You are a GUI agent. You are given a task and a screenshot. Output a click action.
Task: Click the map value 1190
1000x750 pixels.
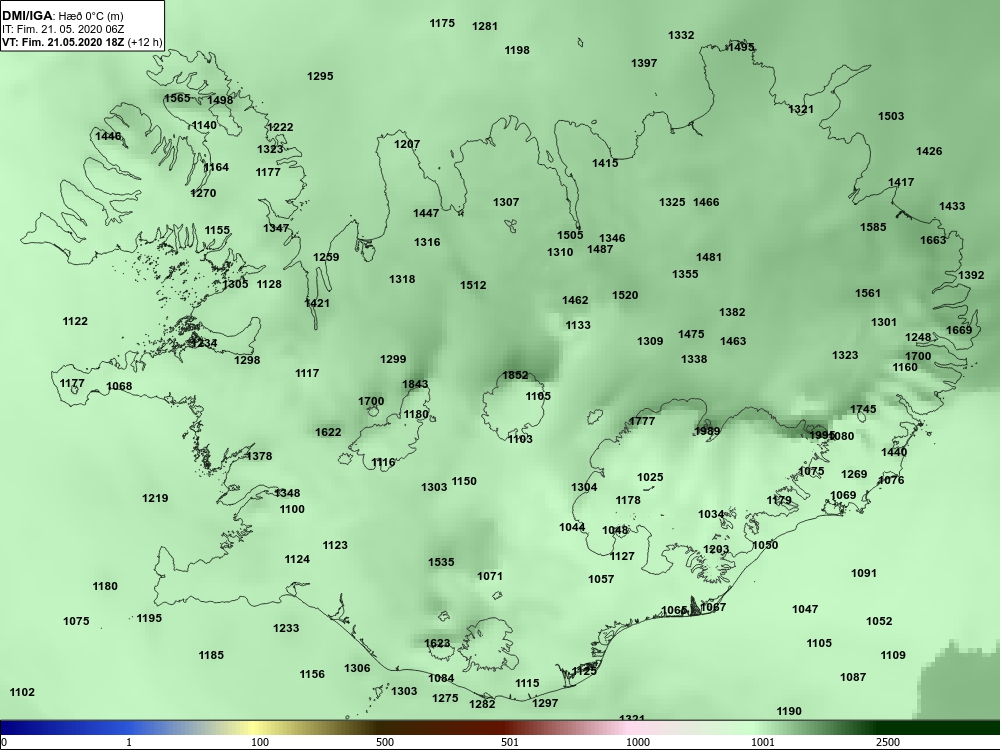pos(789,711)
